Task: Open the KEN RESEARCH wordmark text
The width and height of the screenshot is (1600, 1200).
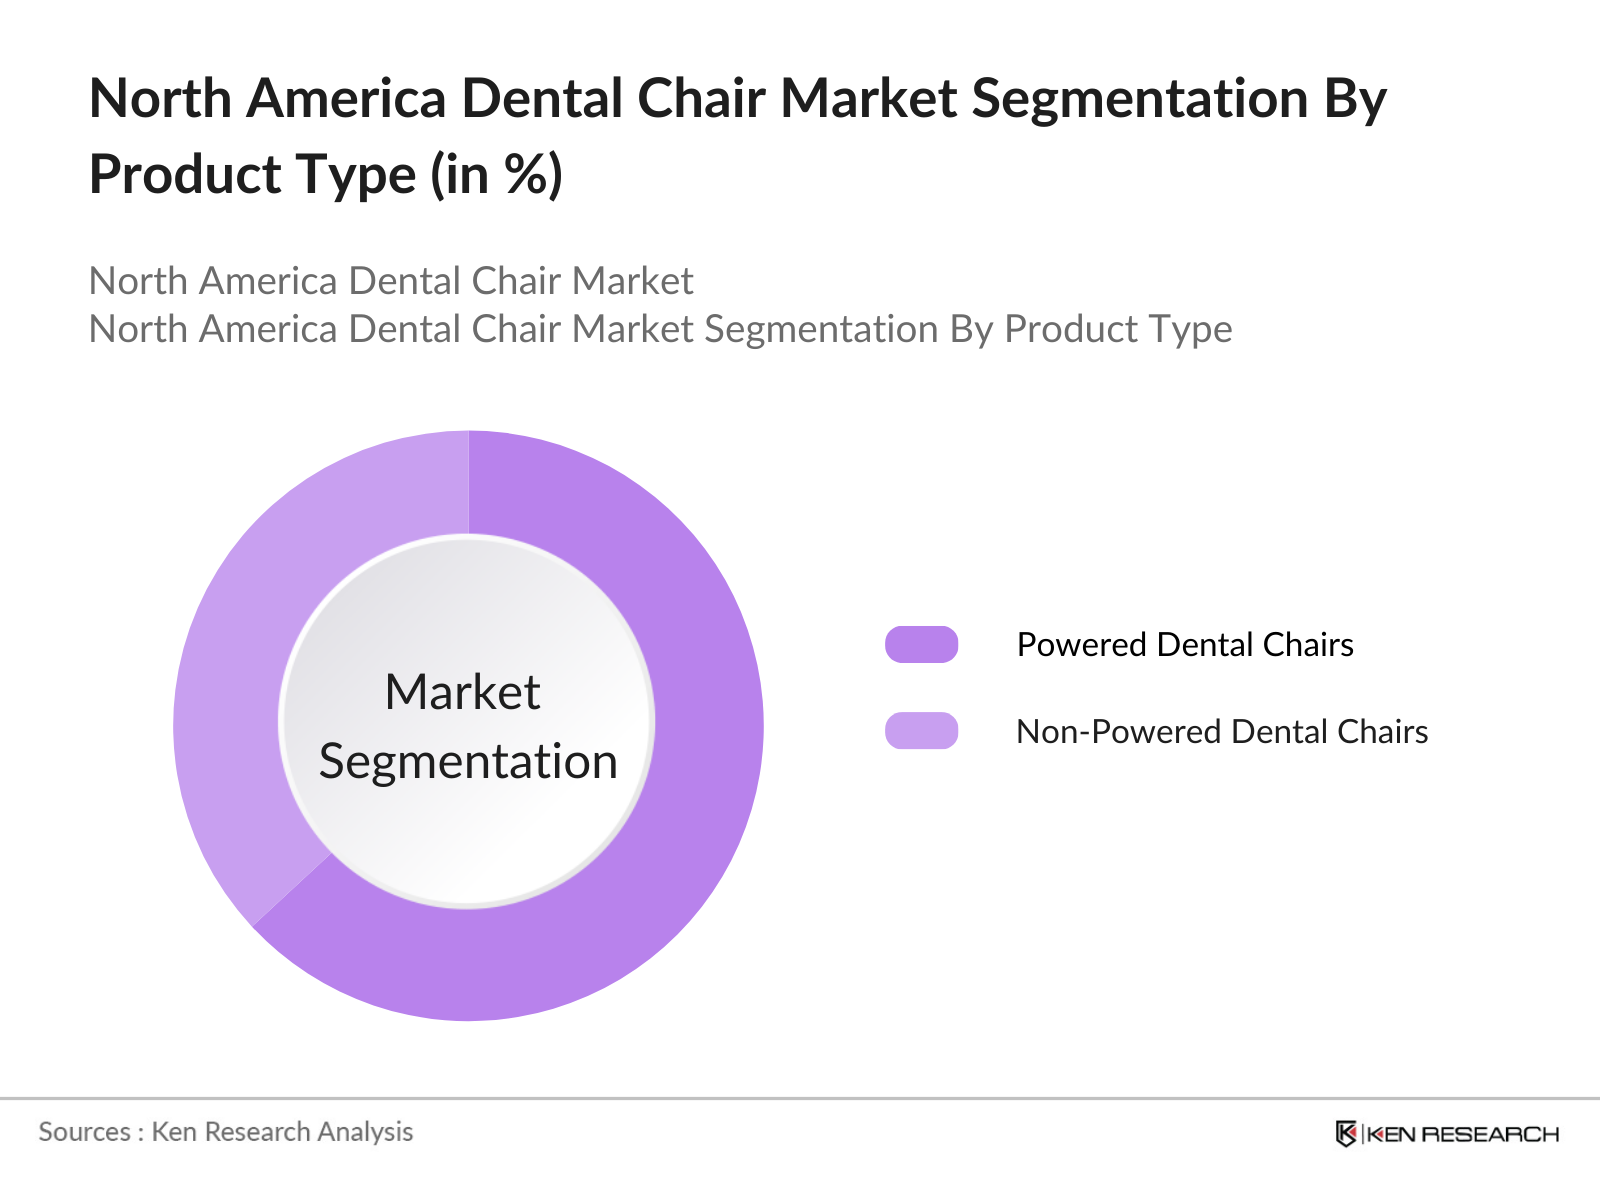Action: pos(1462,1134)
